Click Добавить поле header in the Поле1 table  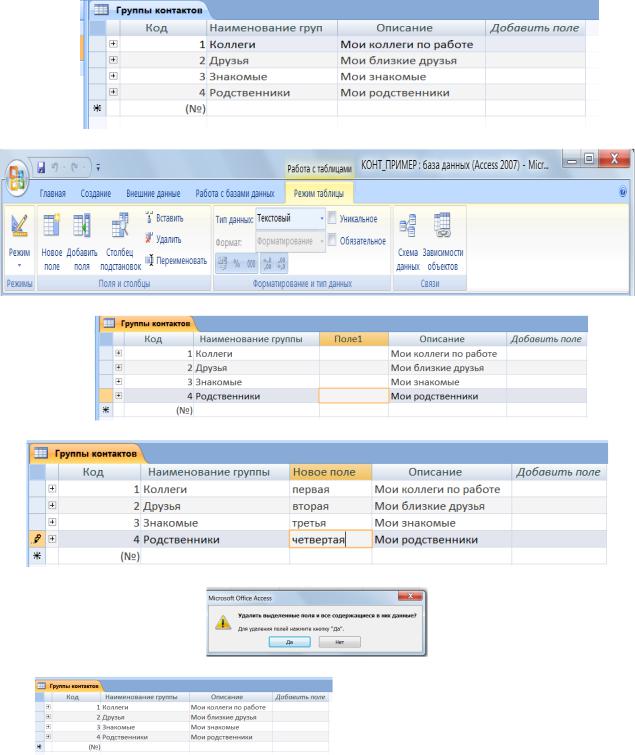[x=546, y=338]
